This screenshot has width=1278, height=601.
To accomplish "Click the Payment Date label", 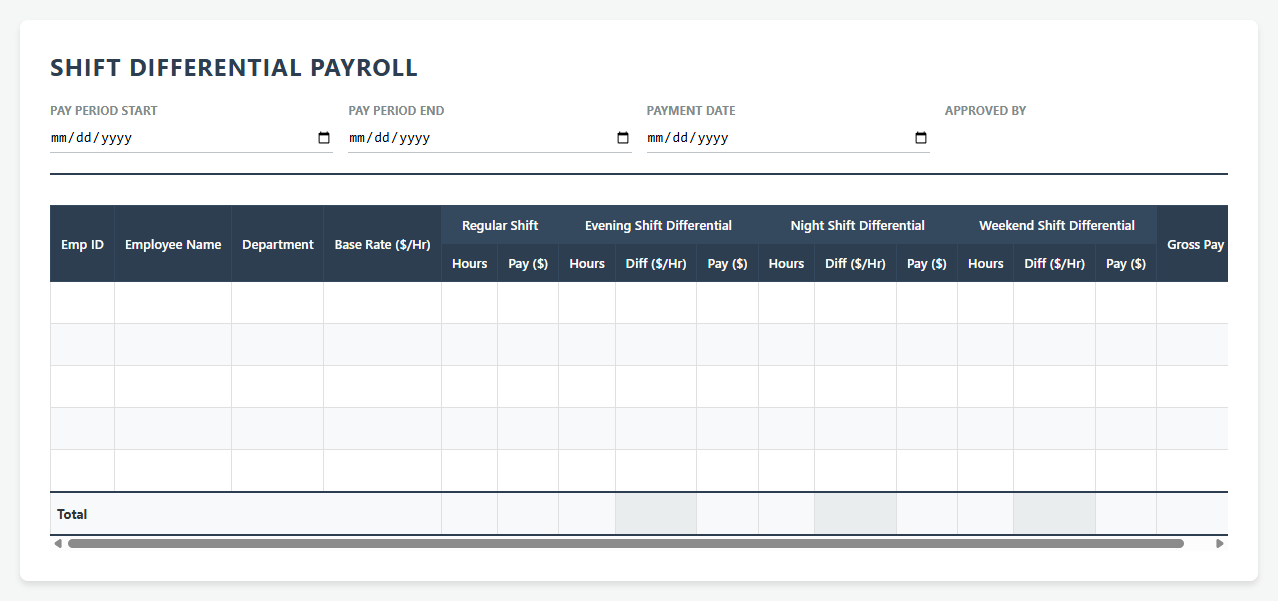I will coord(691,110).
